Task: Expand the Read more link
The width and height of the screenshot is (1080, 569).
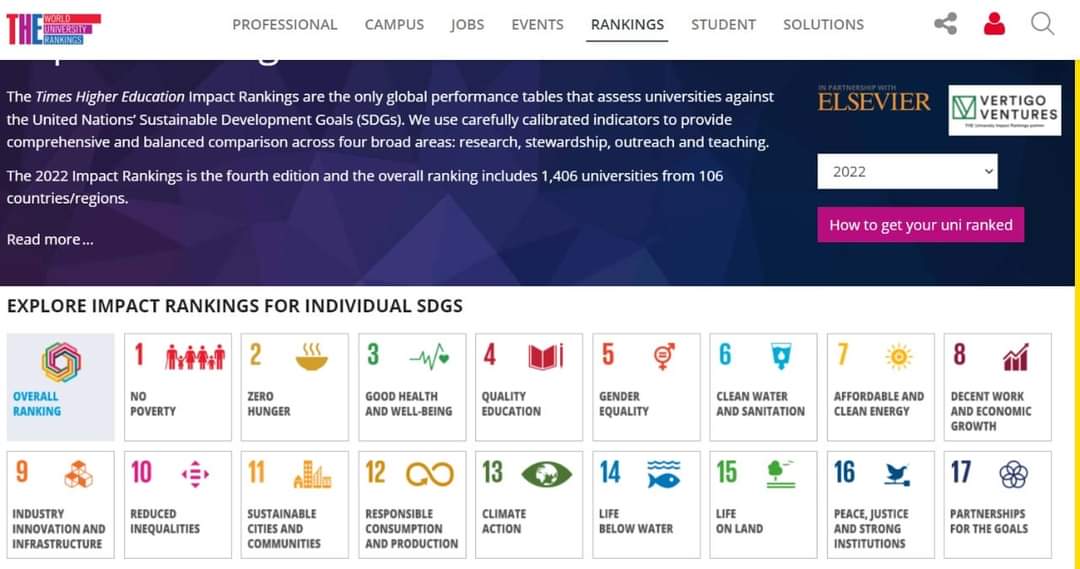Action: click(x=50, y=239)
